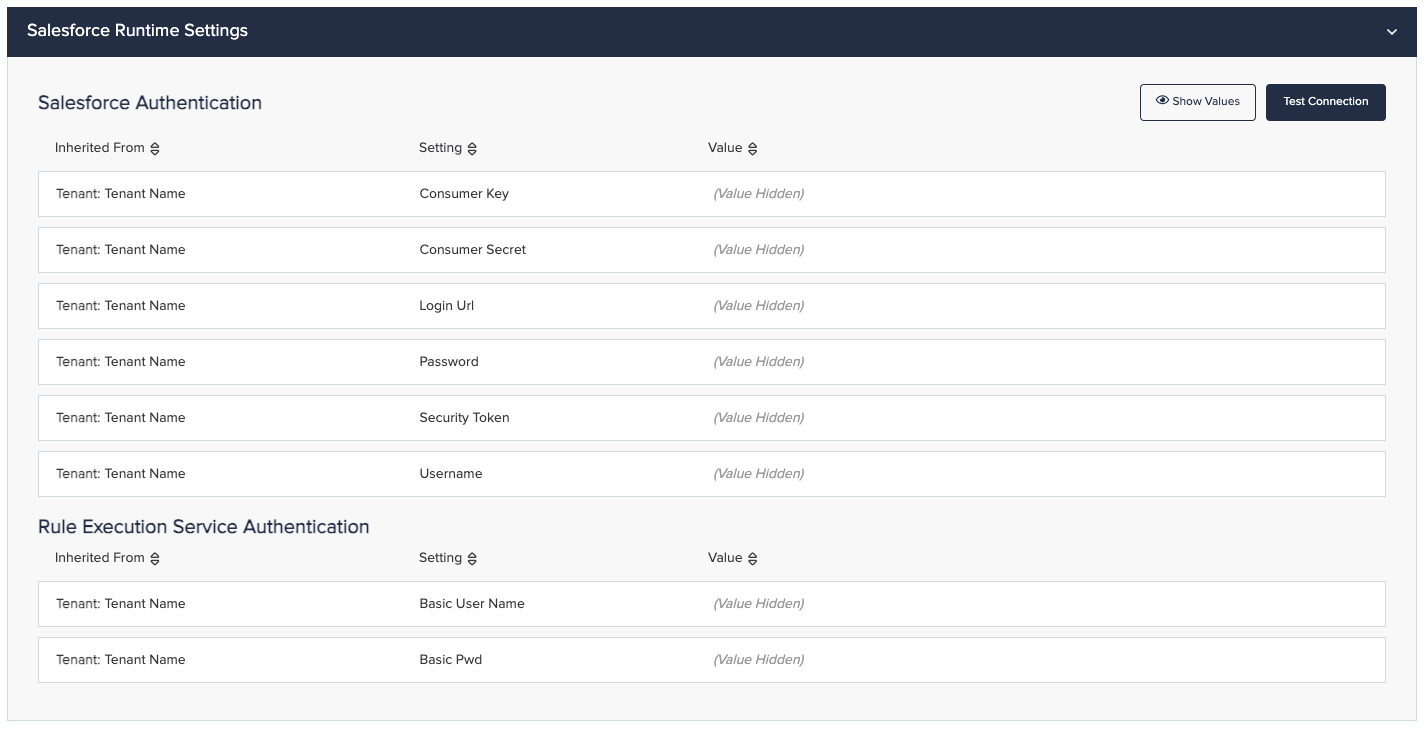Click sort icon beside Salesforce Setting column
Screen dimensions: 1426x731
click(472, 149)
